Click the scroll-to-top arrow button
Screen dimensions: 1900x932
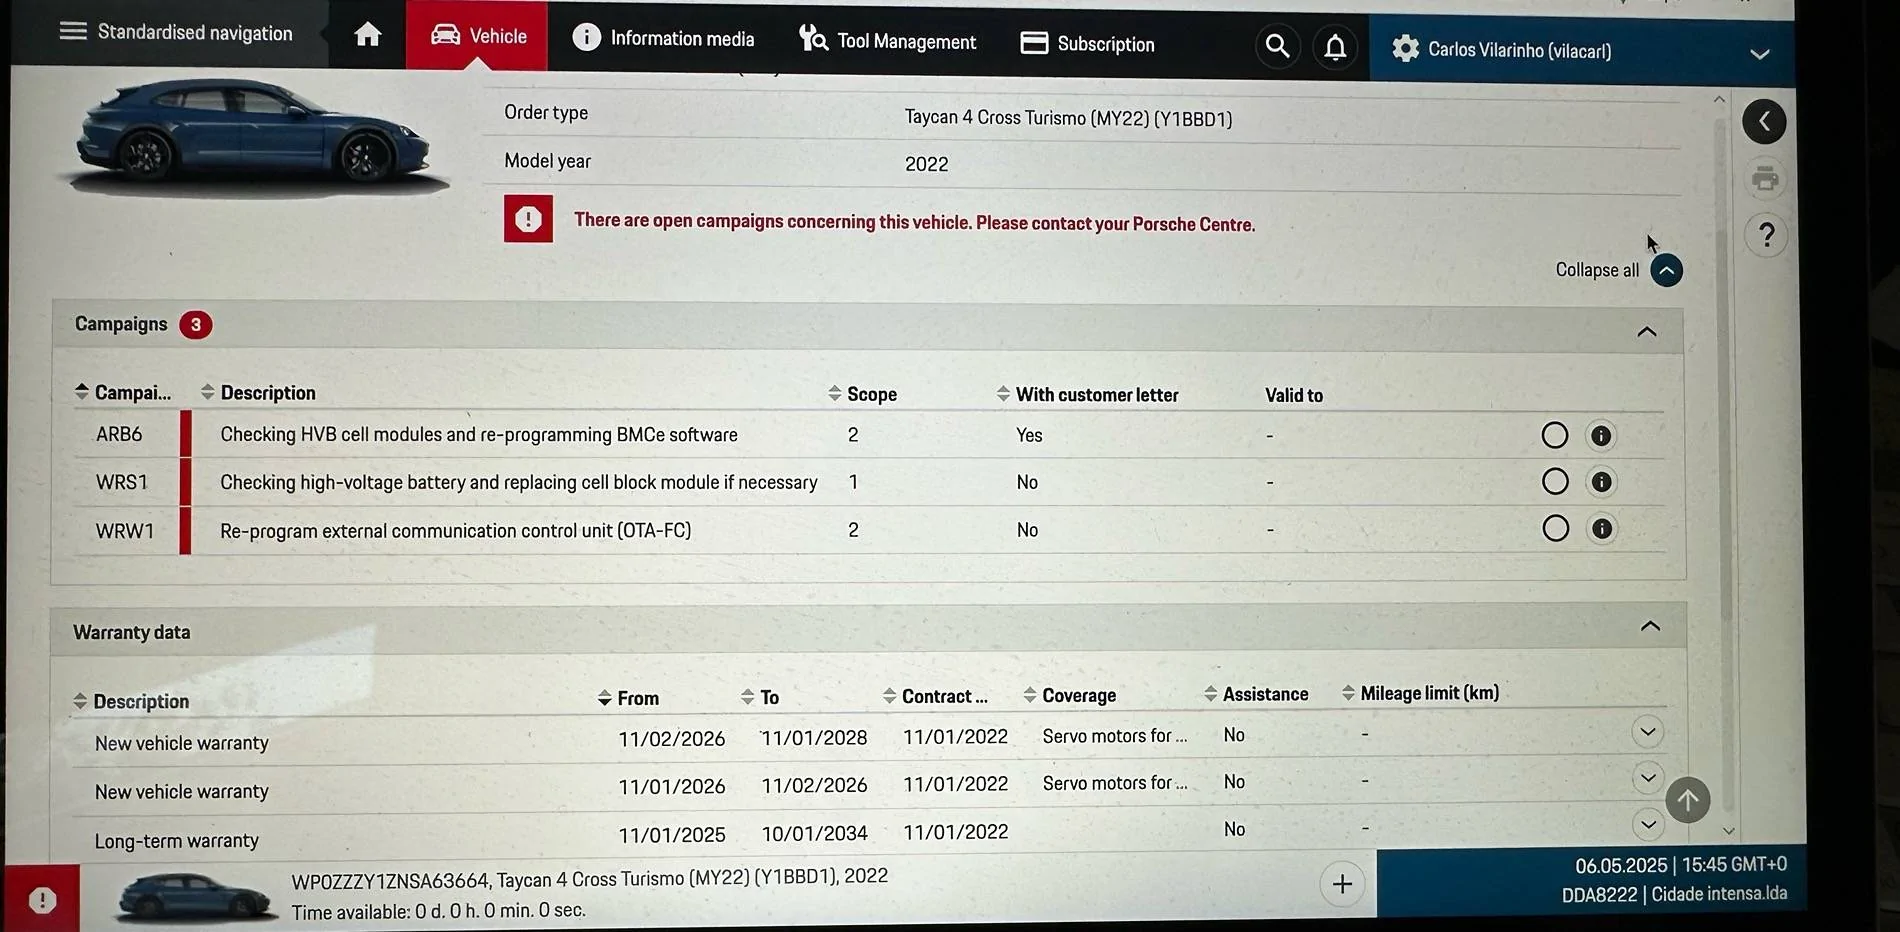pos(1688,800)
